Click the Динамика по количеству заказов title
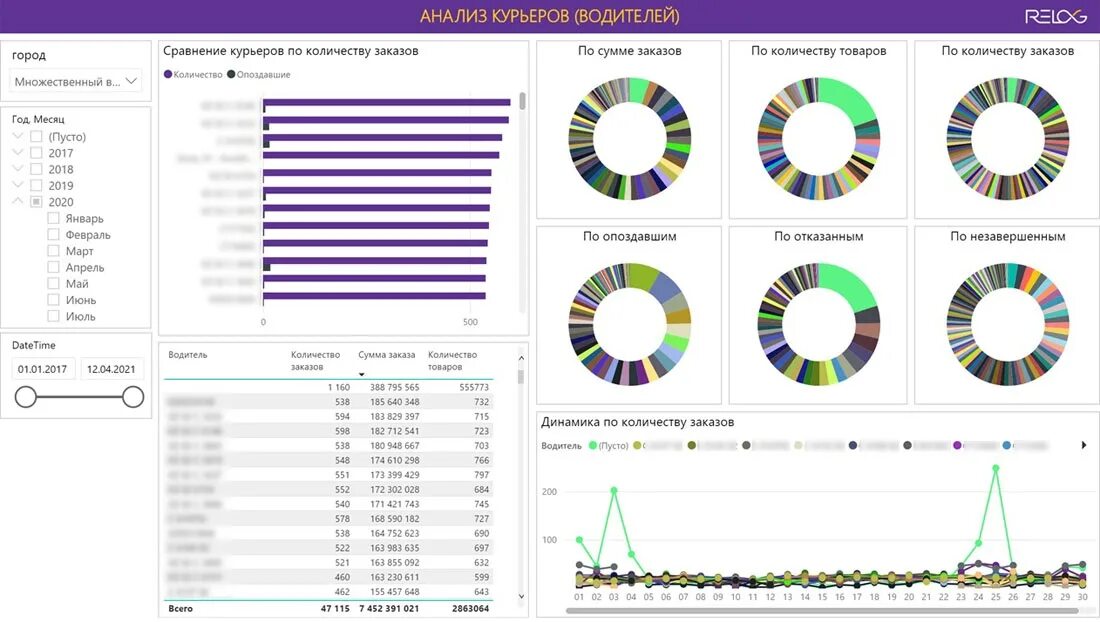Viewport: 1100px width, 622px height. (x=637, y=422)
